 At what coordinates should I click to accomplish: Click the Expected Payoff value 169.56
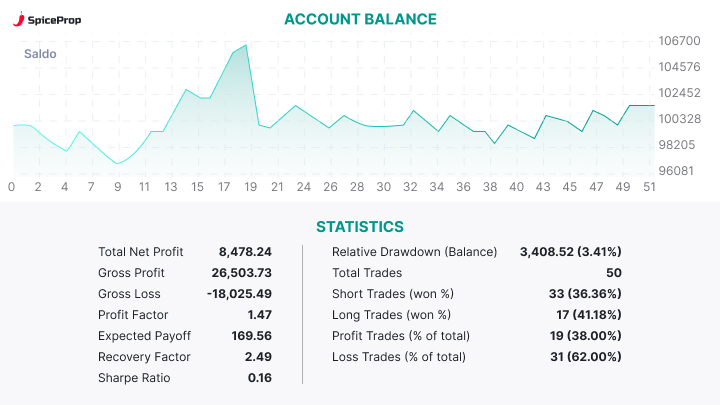(251, 336)
